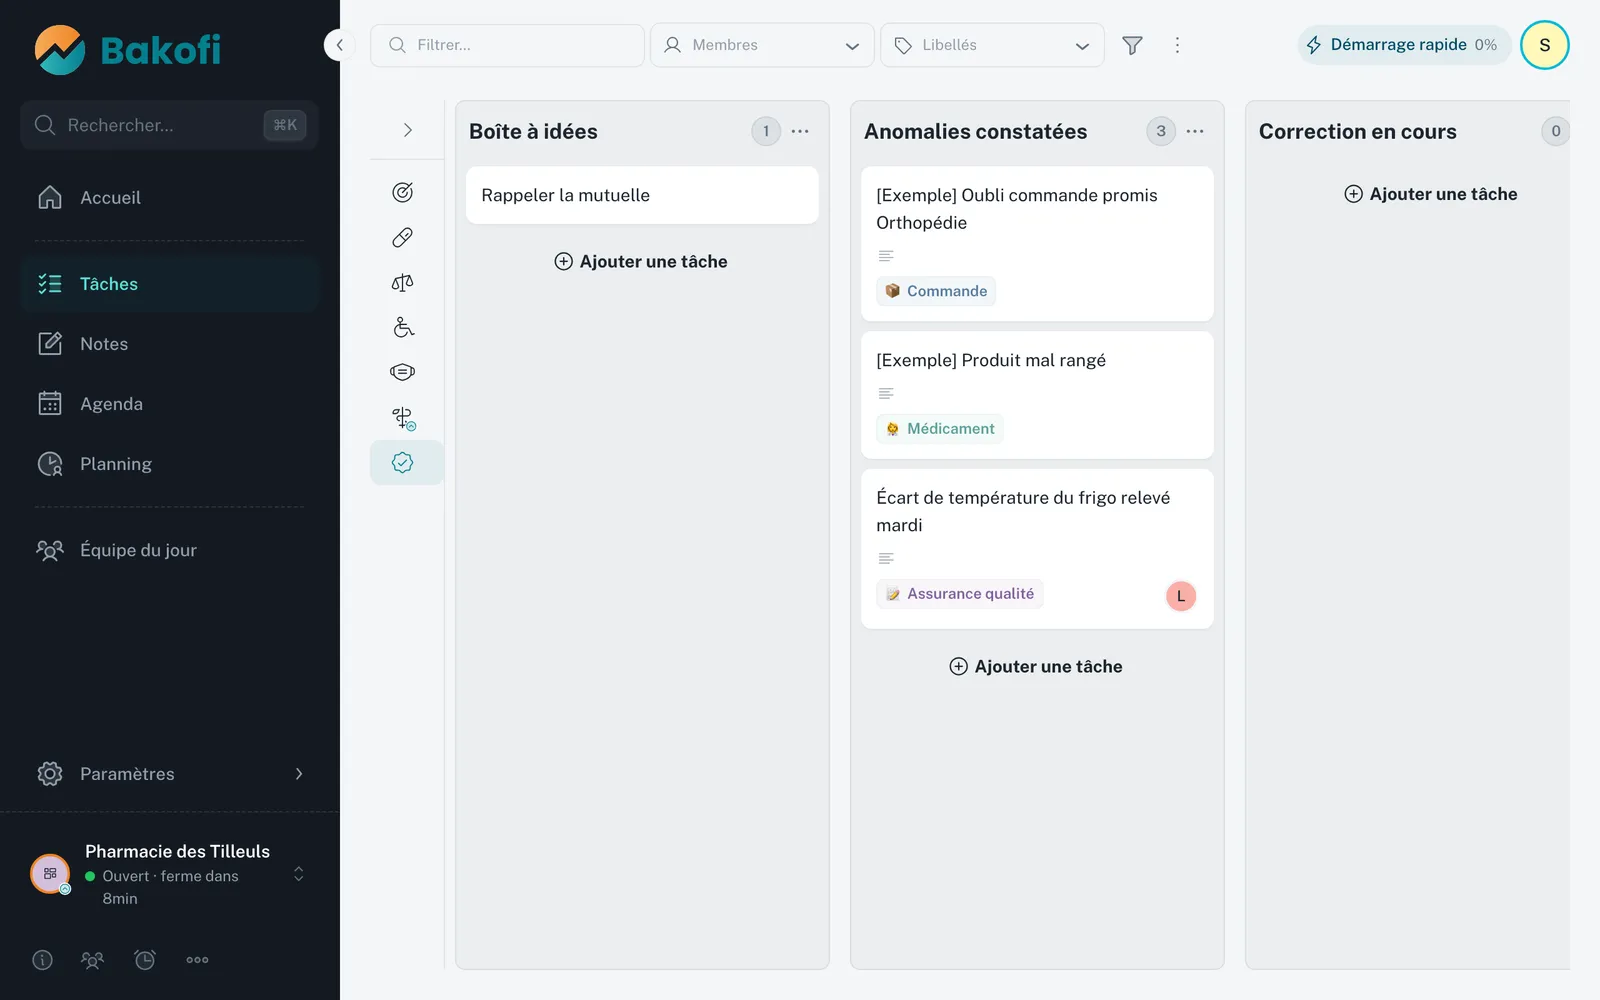Screen dimensions: 1600x1000
Task: Open the face mask icon board
Action: point(403,372)
